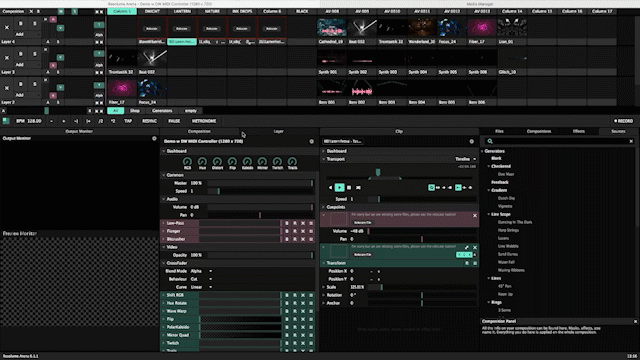The height and width of the screenshot is (360, 640).
Task: Open the Bitcrusher effect menu icon
Action: coord(311,239)
